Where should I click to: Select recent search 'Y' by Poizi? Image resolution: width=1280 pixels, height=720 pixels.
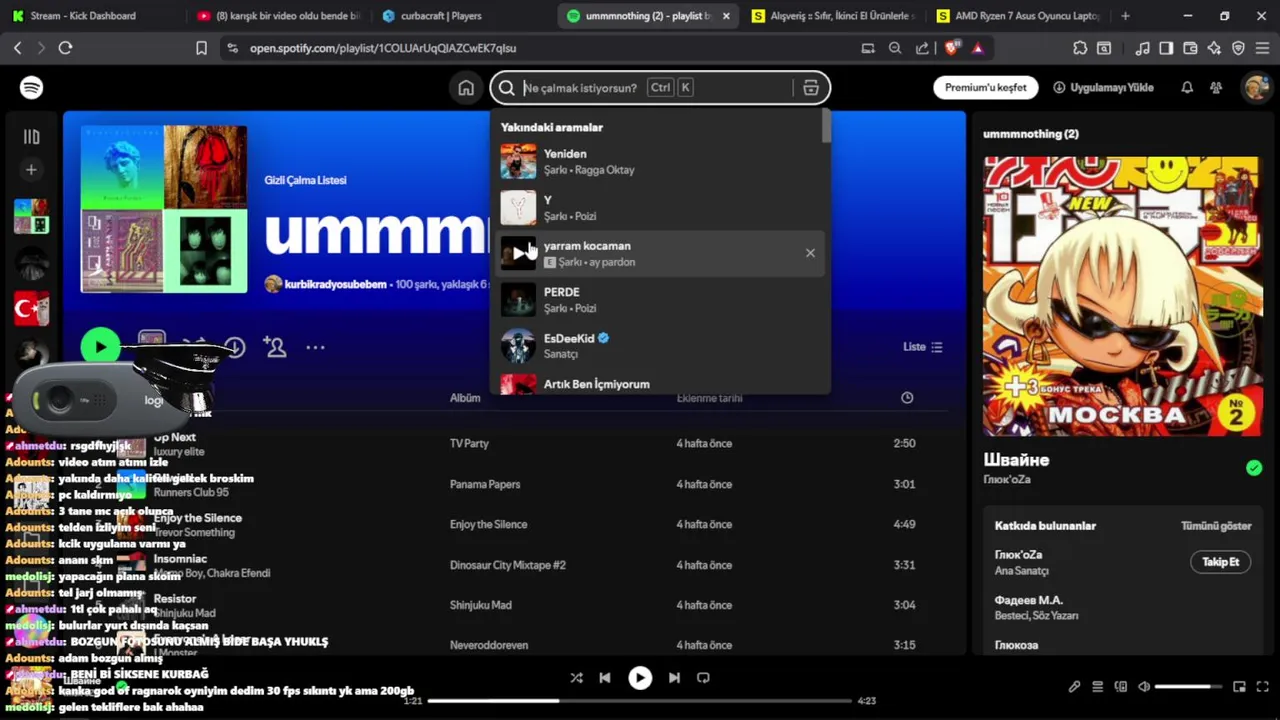(x=660, y=208)
